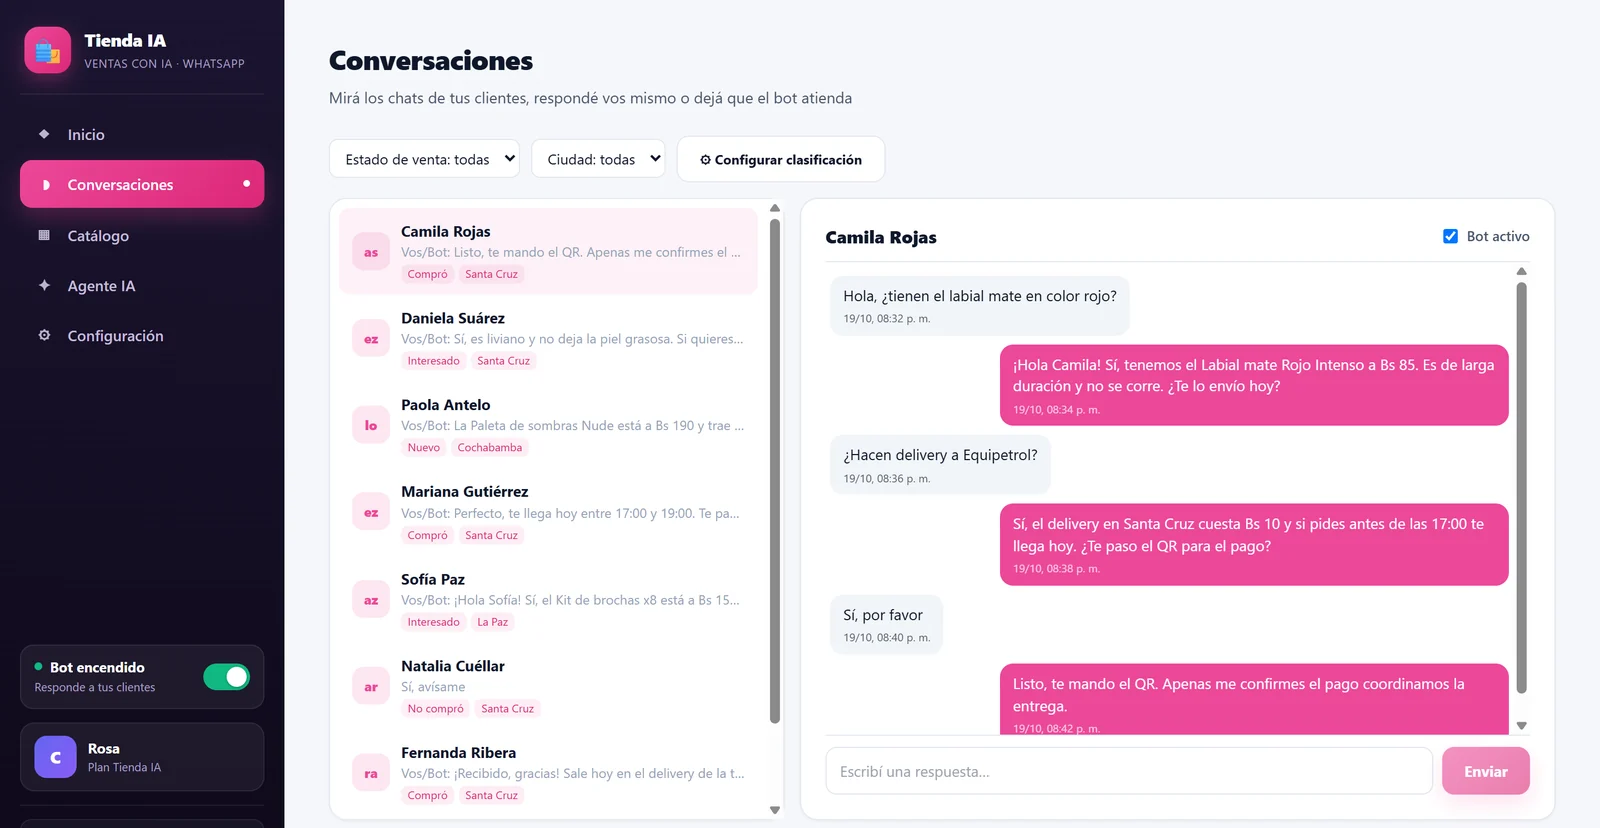This screenshot has width=1600, height=828.
Task: Click the Cochabamba tag on Paola Antelo
Action: (490, 447)
